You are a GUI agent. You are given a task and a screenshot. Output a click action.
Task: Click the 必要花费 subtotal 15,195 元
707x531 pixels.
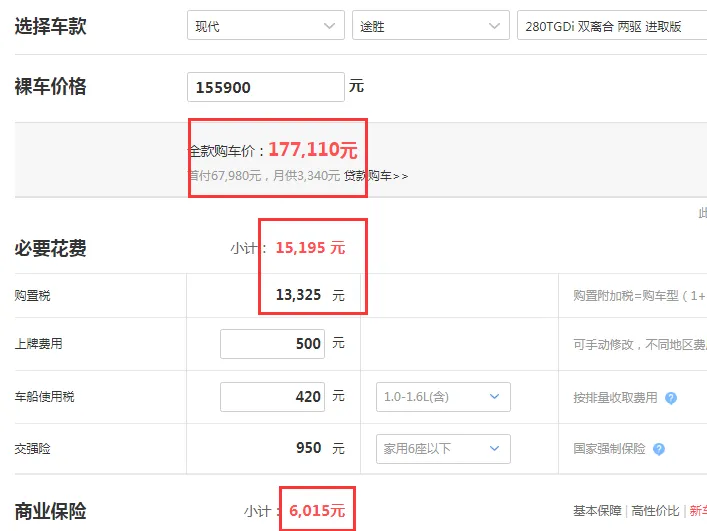point(310,247)
